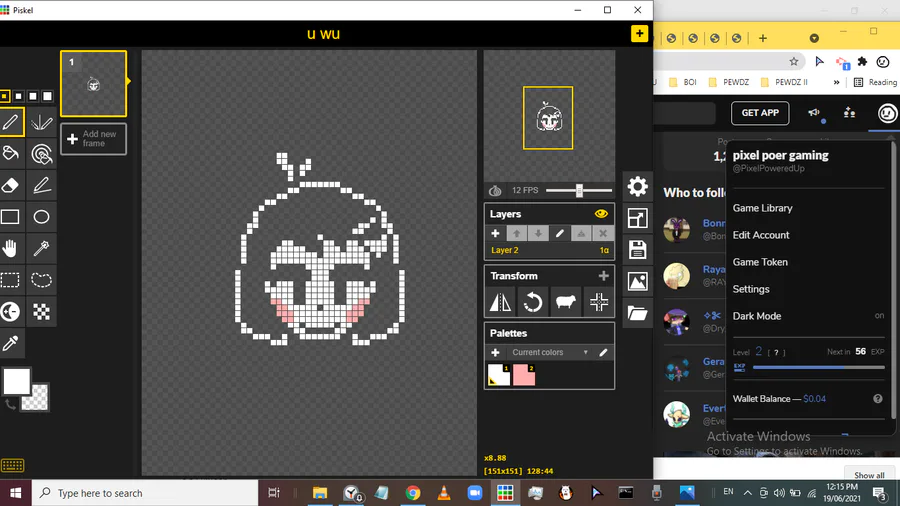Click Windows search box in taskbar

click(x=145, y=493)
